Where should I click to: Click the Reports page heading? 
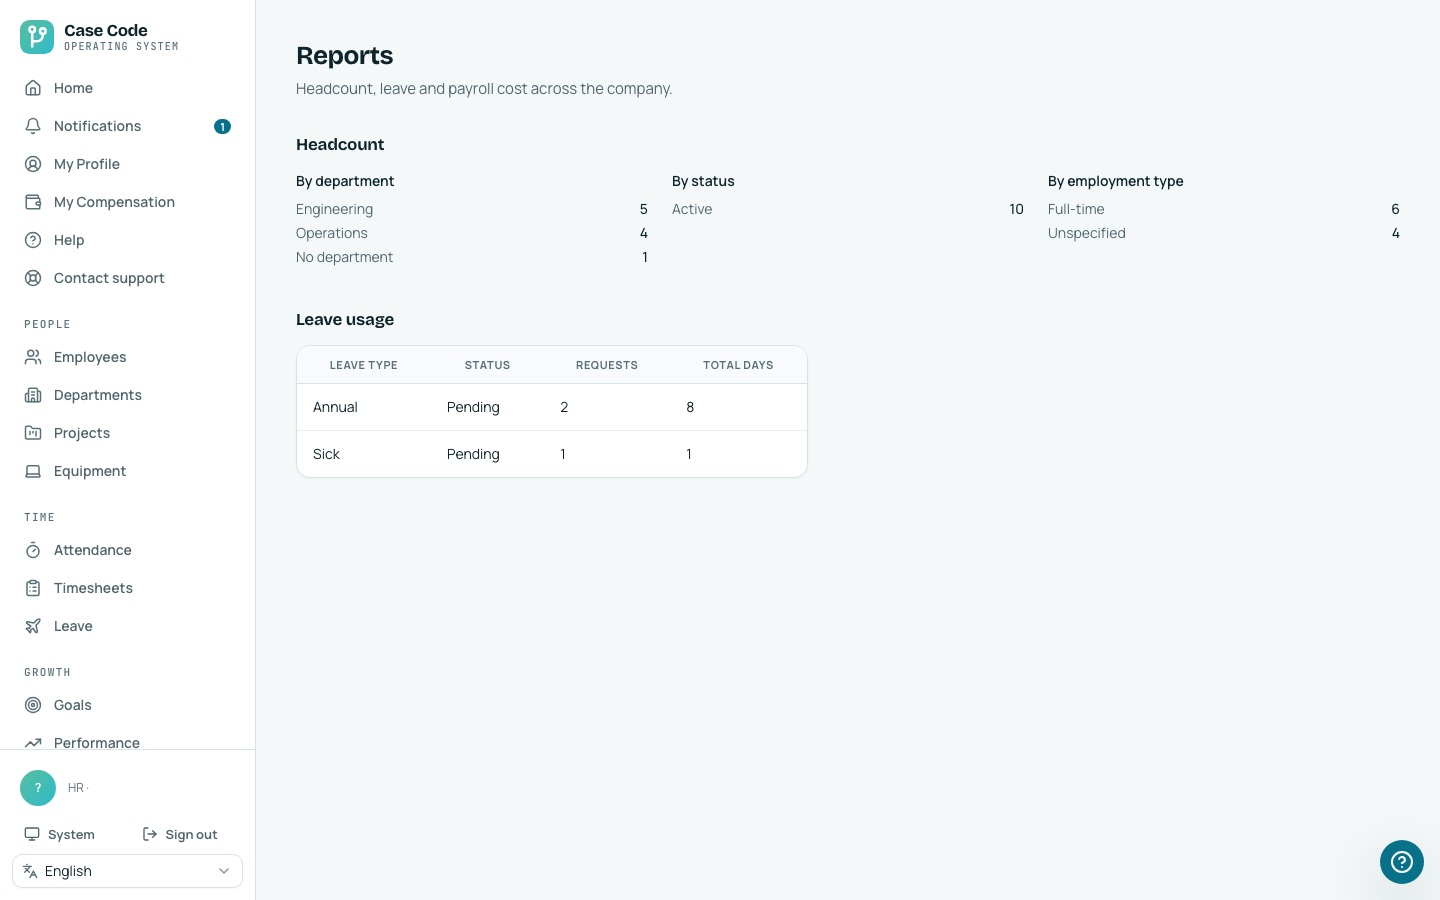[x=345, y=56]
